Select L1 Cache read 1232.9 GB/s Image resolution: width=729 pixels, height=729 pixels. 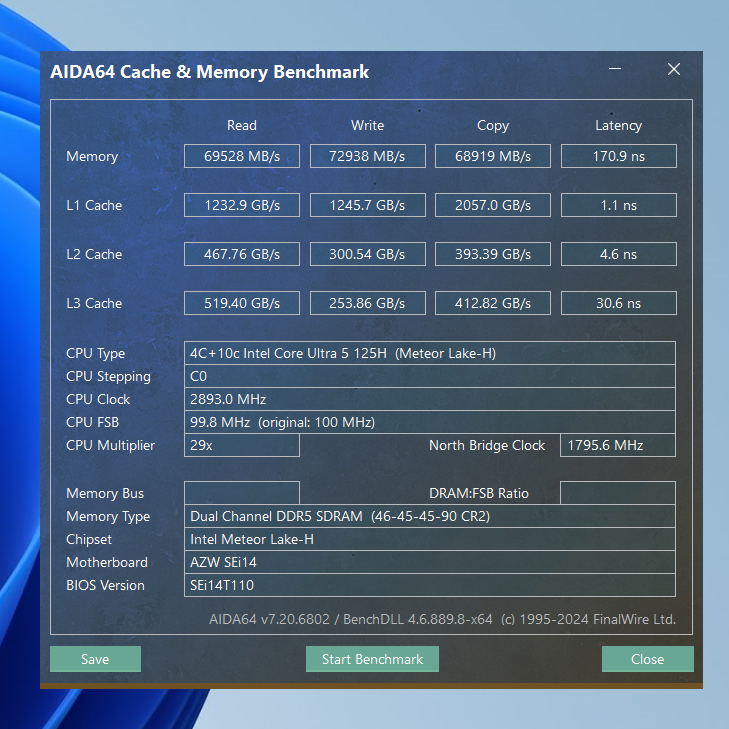tap(242, 205)
